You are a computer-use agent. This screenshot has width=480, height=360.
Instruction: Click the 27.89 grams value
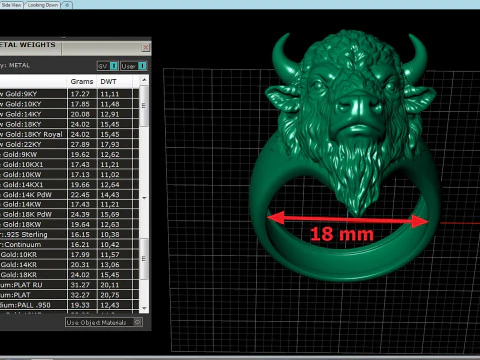[x=80, y=144]
